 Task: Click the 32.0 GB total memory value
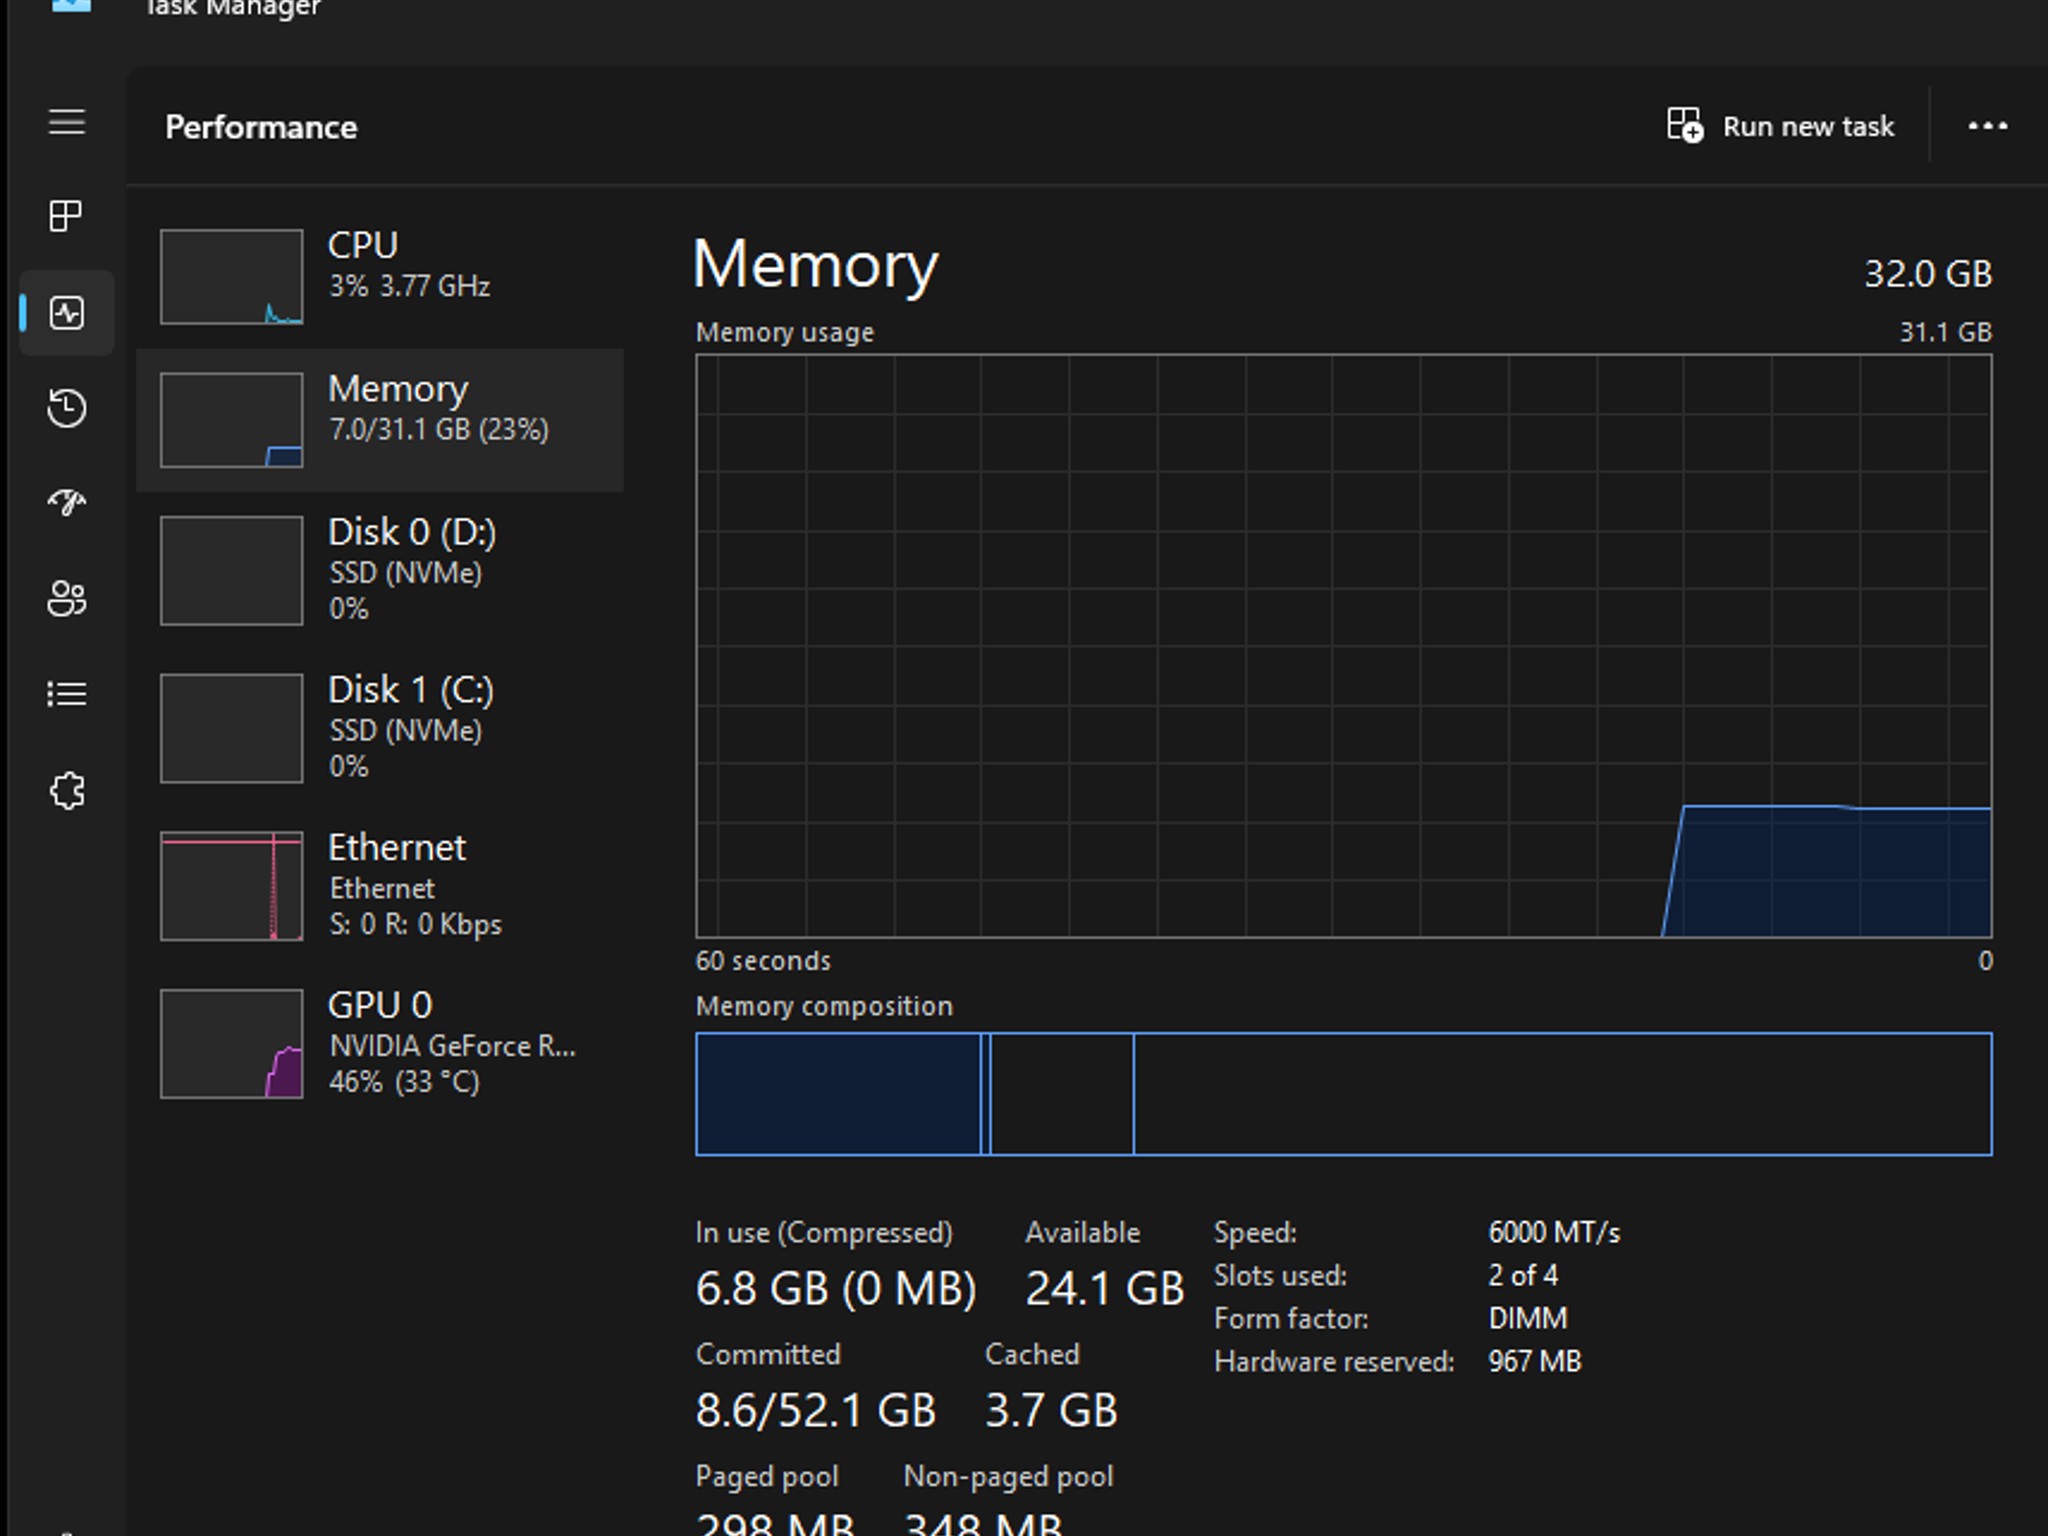1928,274
